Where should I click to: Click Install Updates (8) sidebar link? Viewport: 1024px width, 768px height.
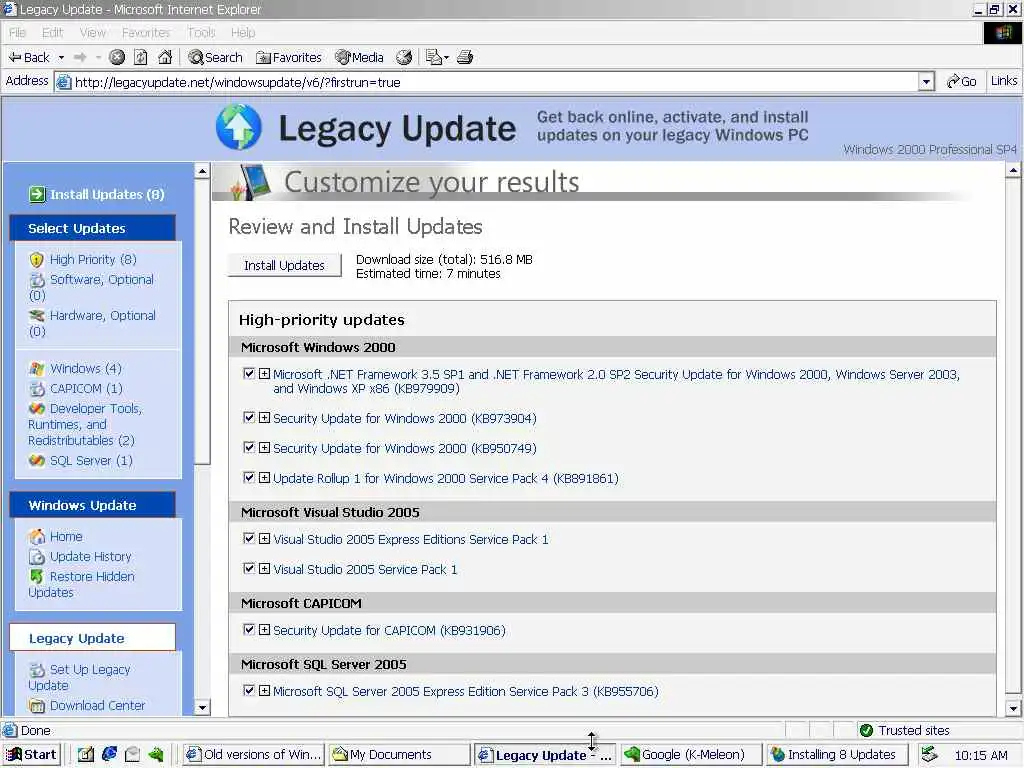[107, 195]
